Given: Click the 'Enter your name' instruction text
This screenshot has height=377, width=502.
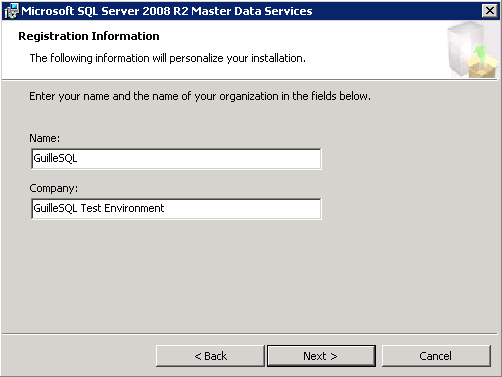Looking at the screenshot, I should point(200,96).
